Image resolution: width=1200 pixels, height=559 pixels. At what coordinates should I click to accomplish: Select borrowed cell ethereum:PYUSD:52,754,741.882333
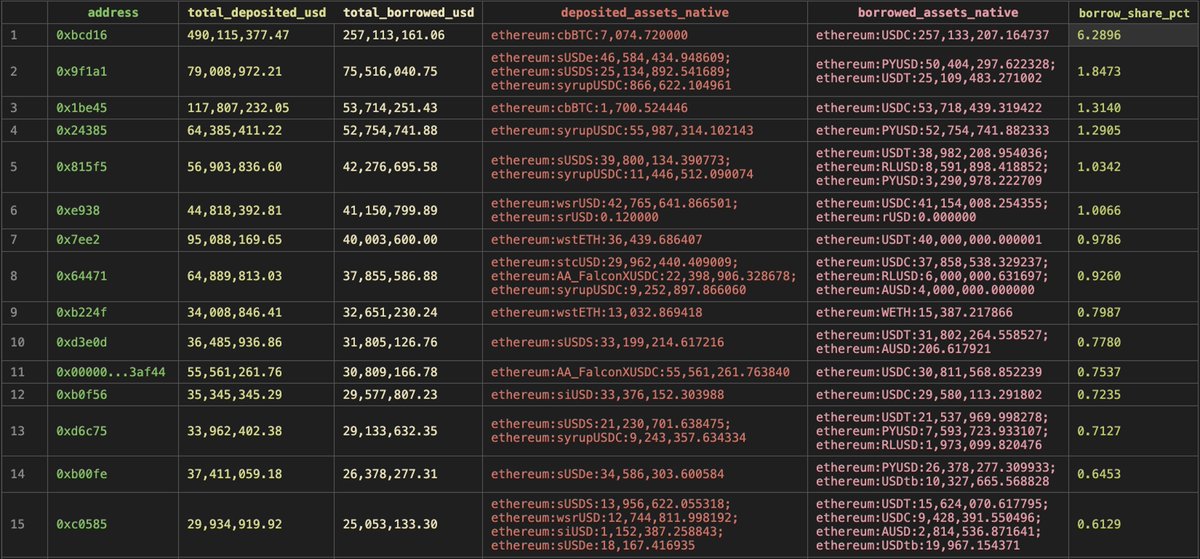(x=932, y=130)
